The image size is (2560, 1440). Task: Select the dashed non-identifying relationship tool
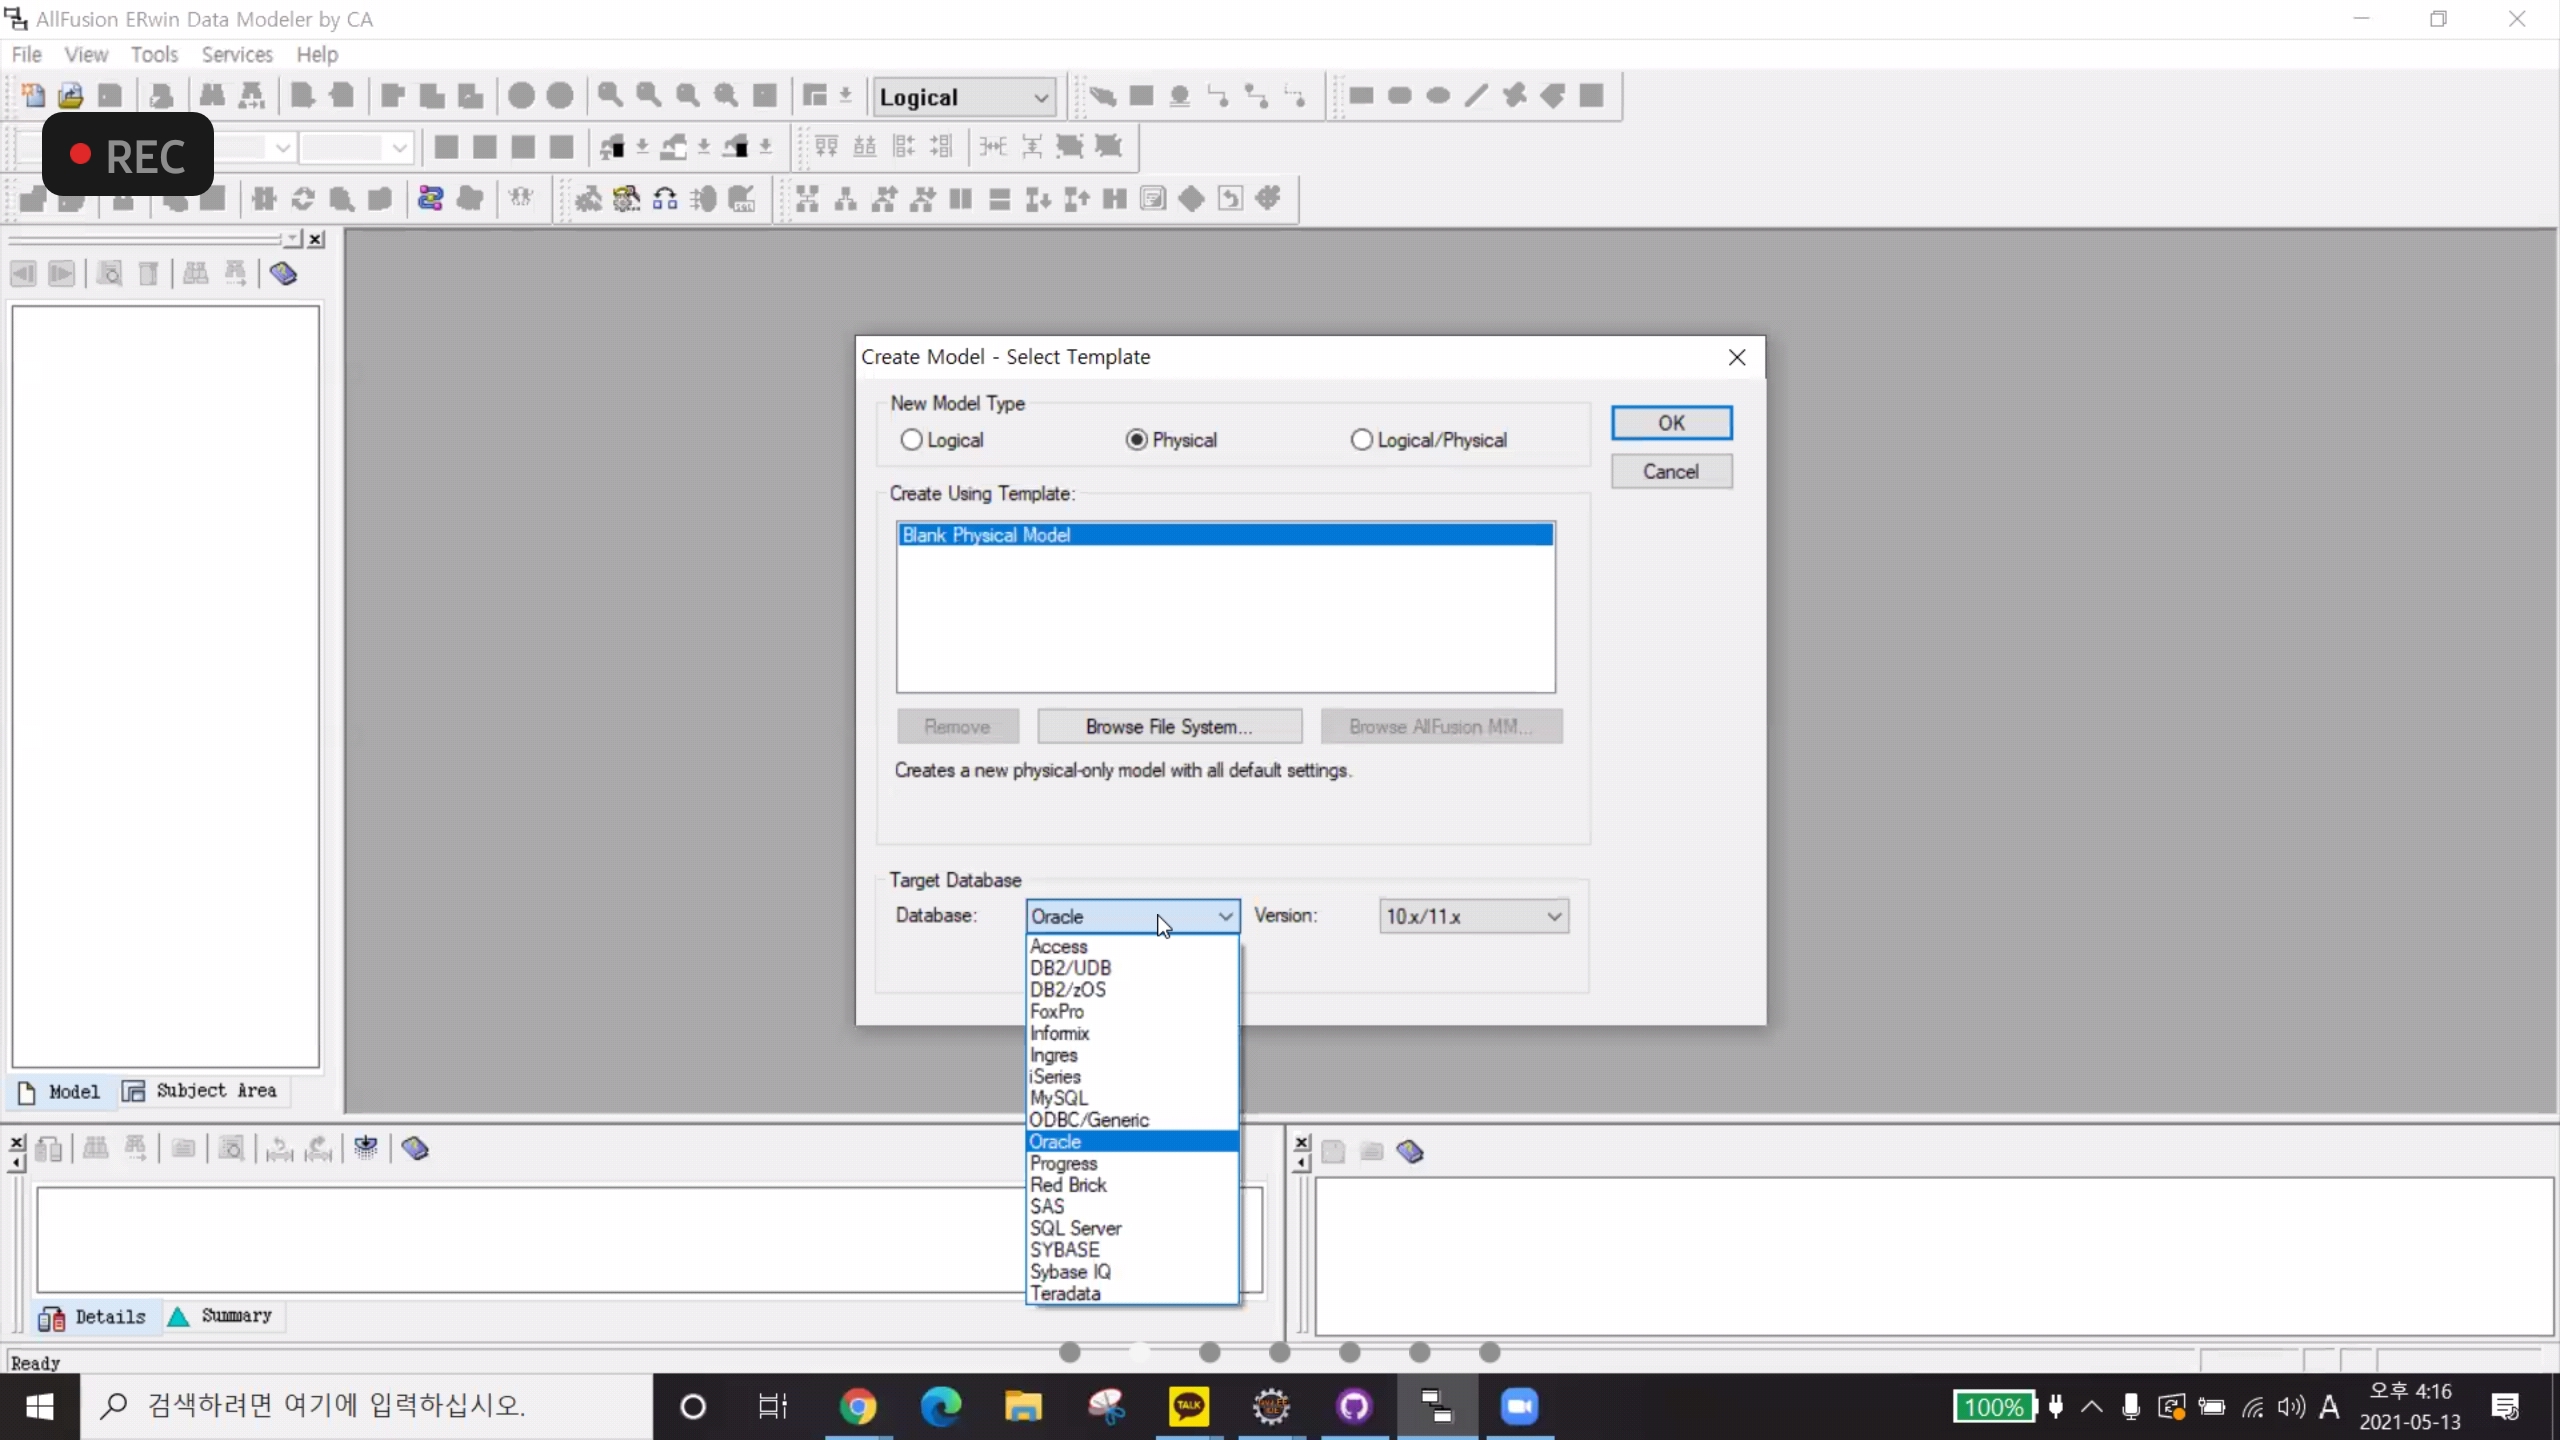[1296, 96]
